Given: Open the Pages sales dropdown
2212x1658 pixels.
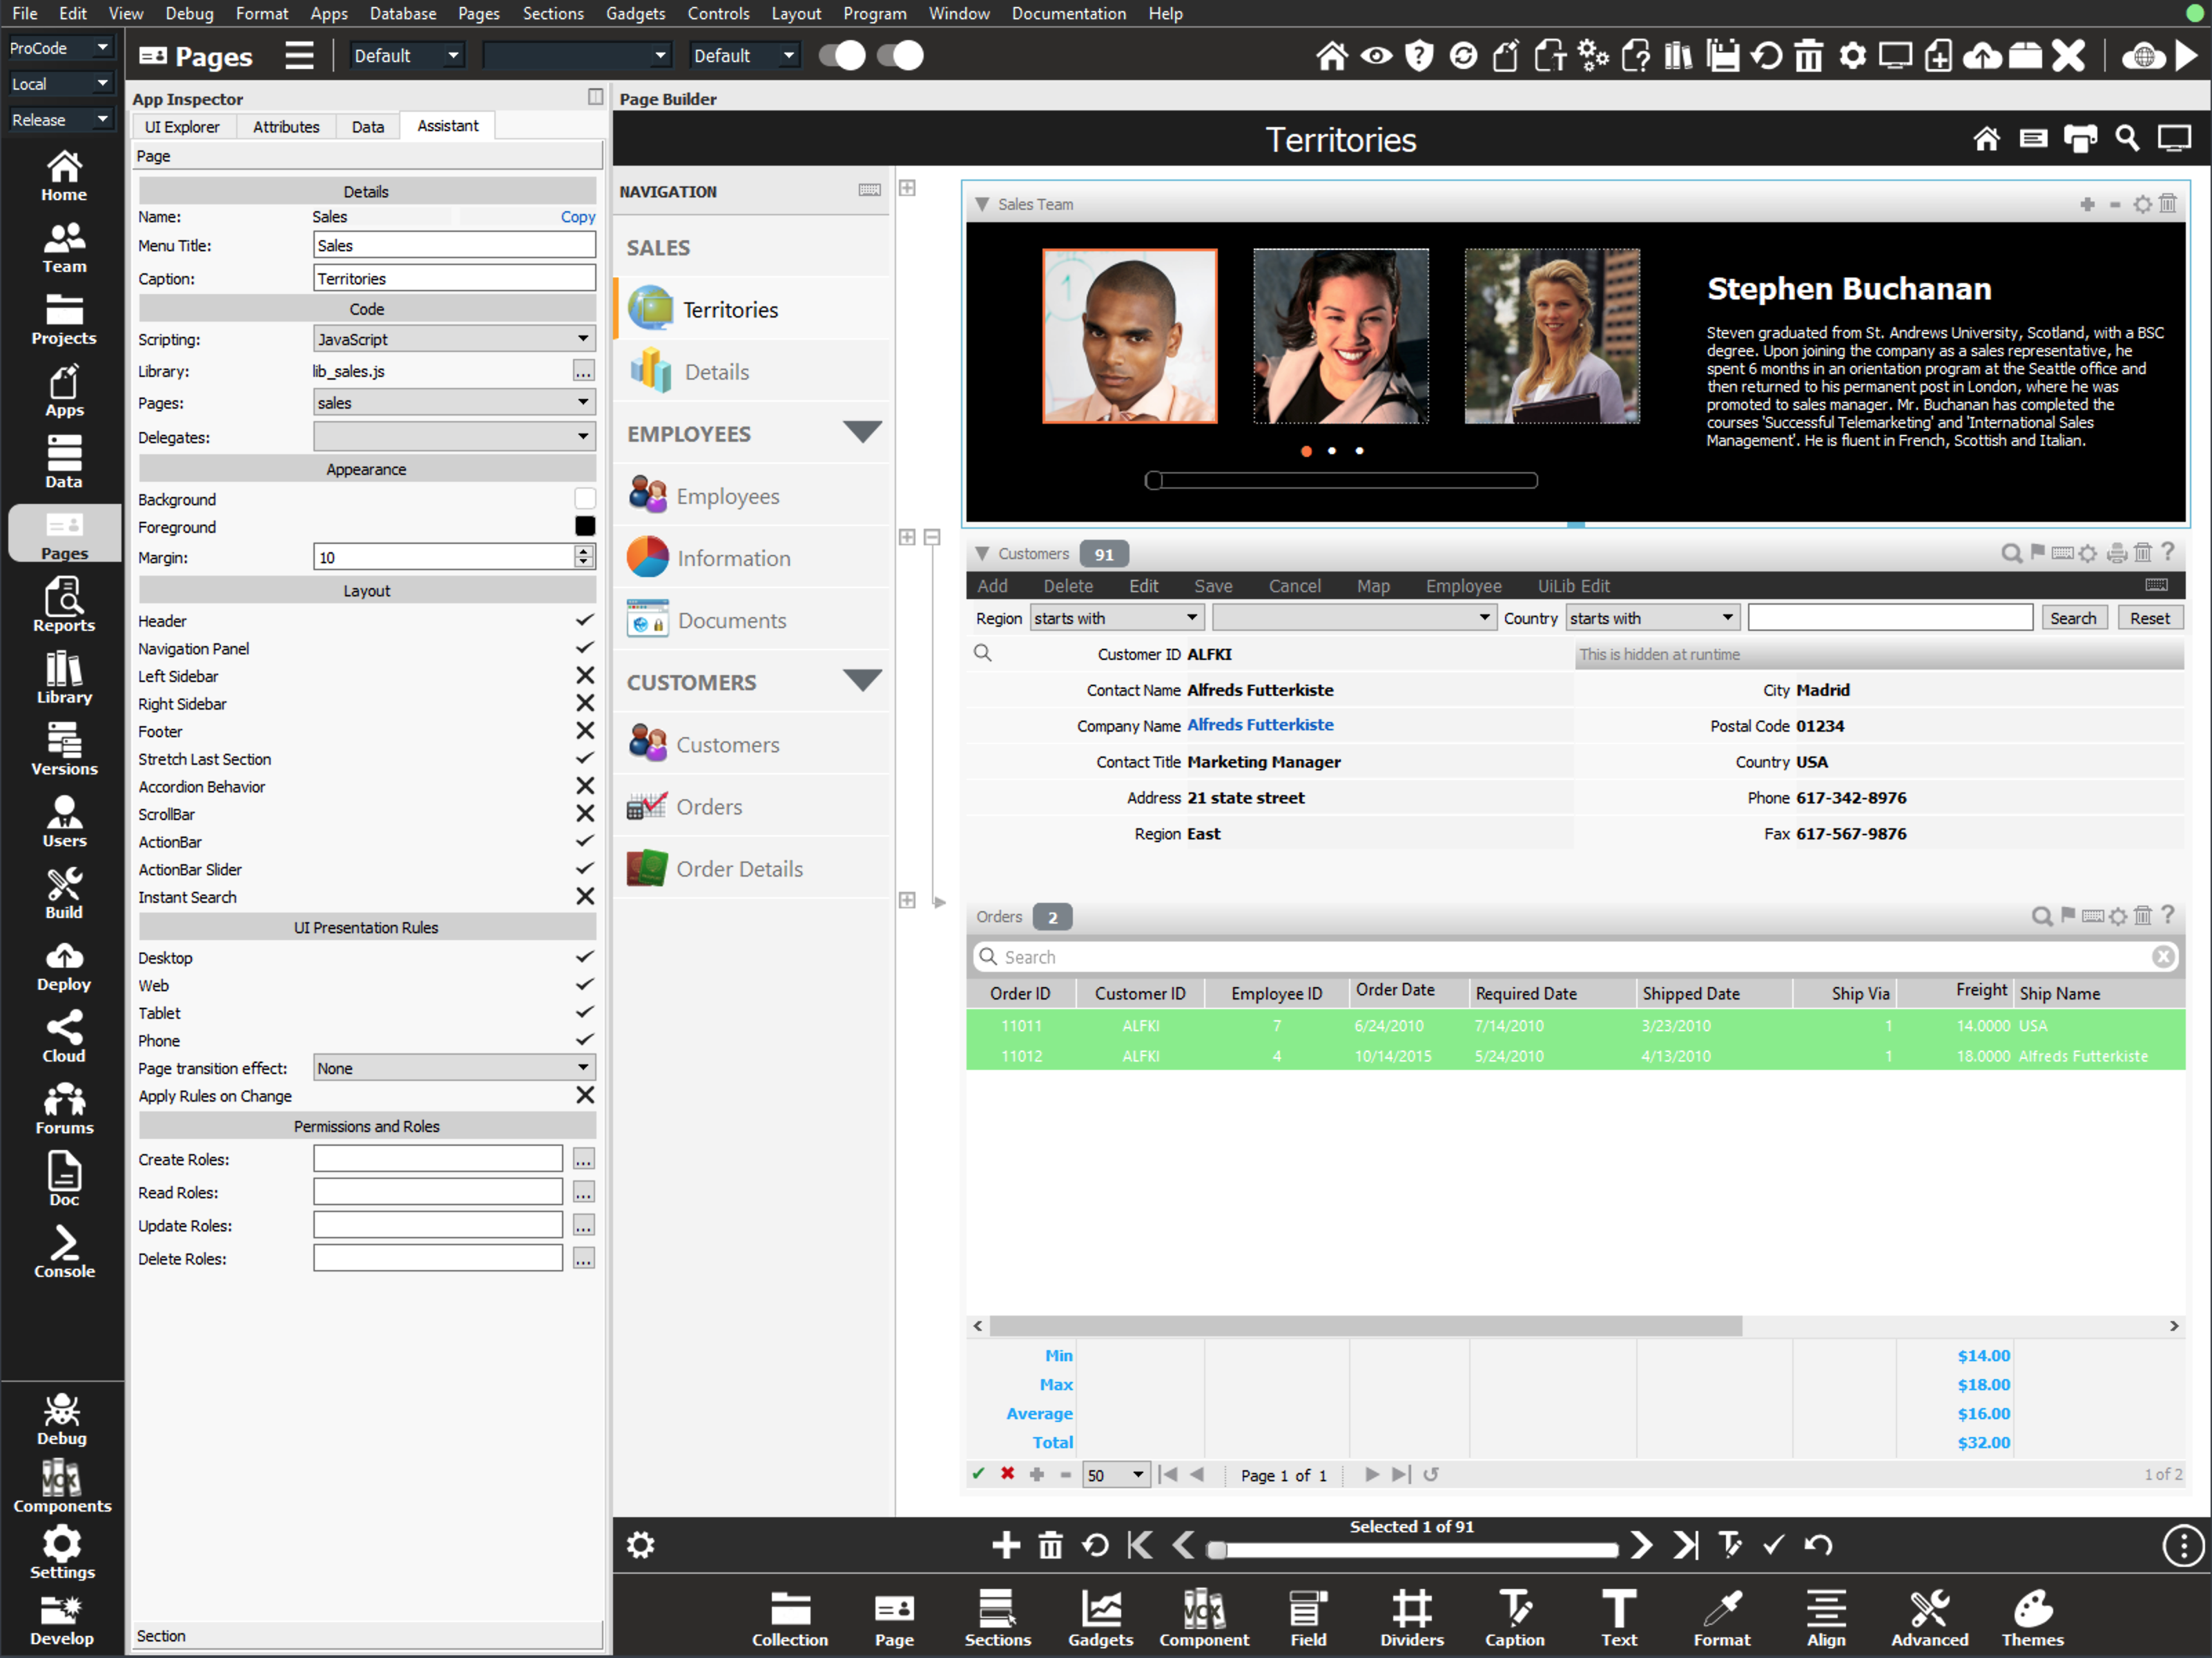Looking at the screenshot, I should click(x=454, y=403).
